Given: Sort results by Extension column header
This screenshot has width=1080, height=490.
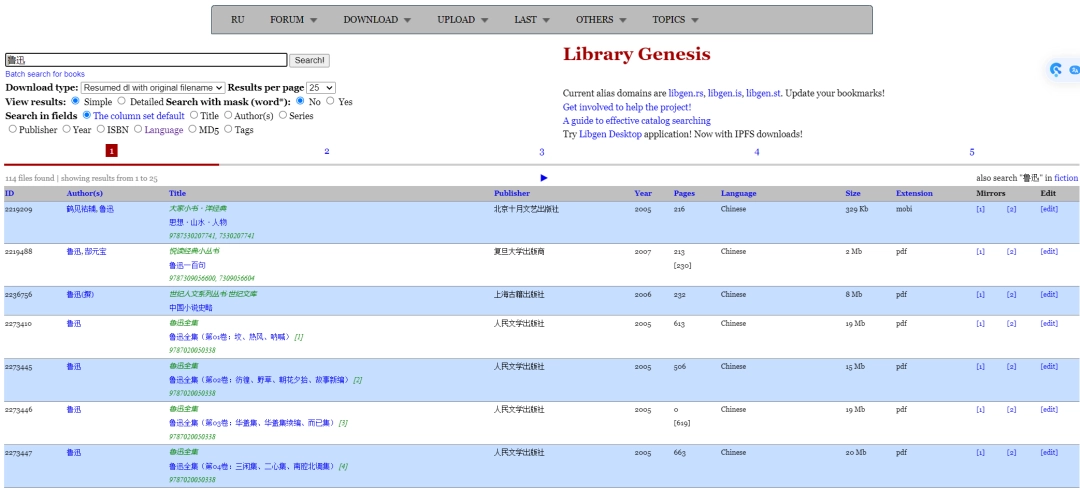Looking at the screenshot, I should coord(914,194).
